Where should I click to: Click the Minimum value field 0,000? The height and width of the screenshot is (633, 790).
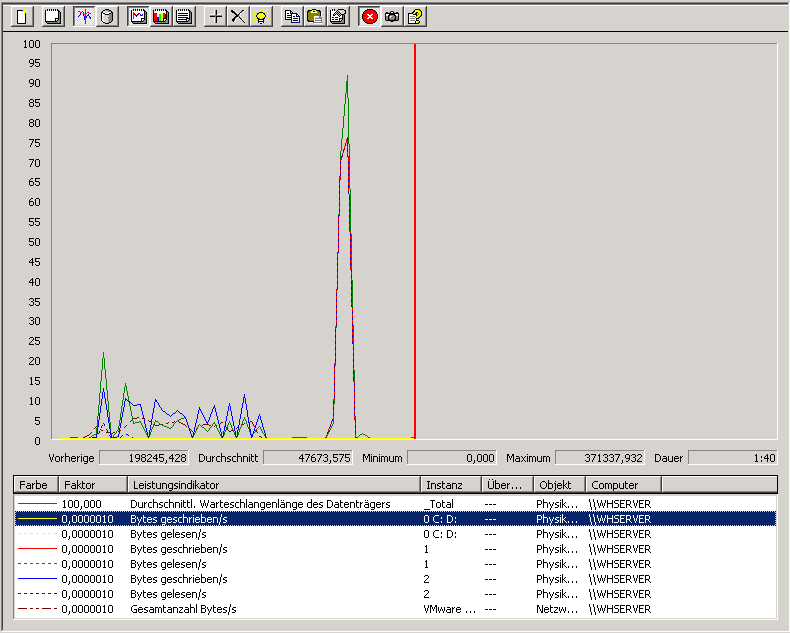point(452,458)
